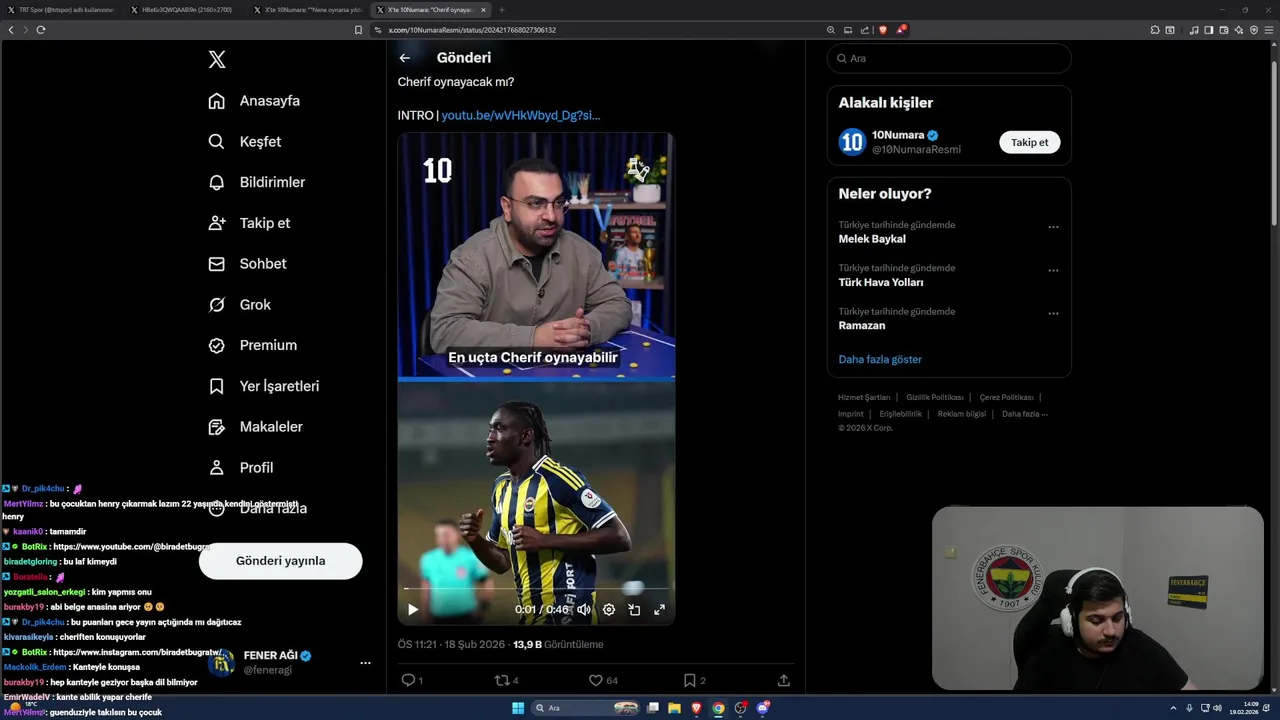Viewport: 1280px width, 720px height.
Task: Go back with the Gönderi back arrow
Action: click(405, 58)
